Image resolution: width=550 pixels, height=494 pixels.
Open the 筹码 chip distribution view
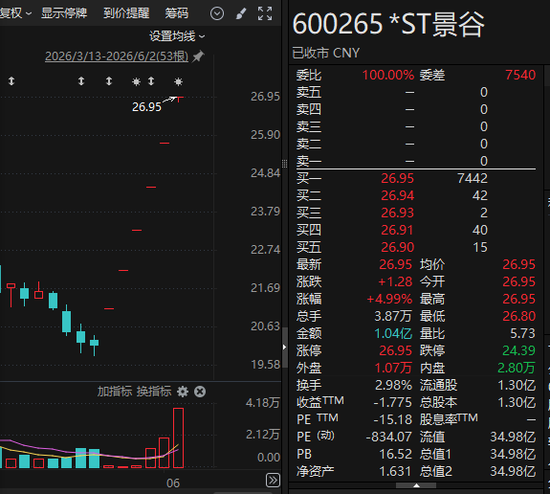tap(176, 13)
